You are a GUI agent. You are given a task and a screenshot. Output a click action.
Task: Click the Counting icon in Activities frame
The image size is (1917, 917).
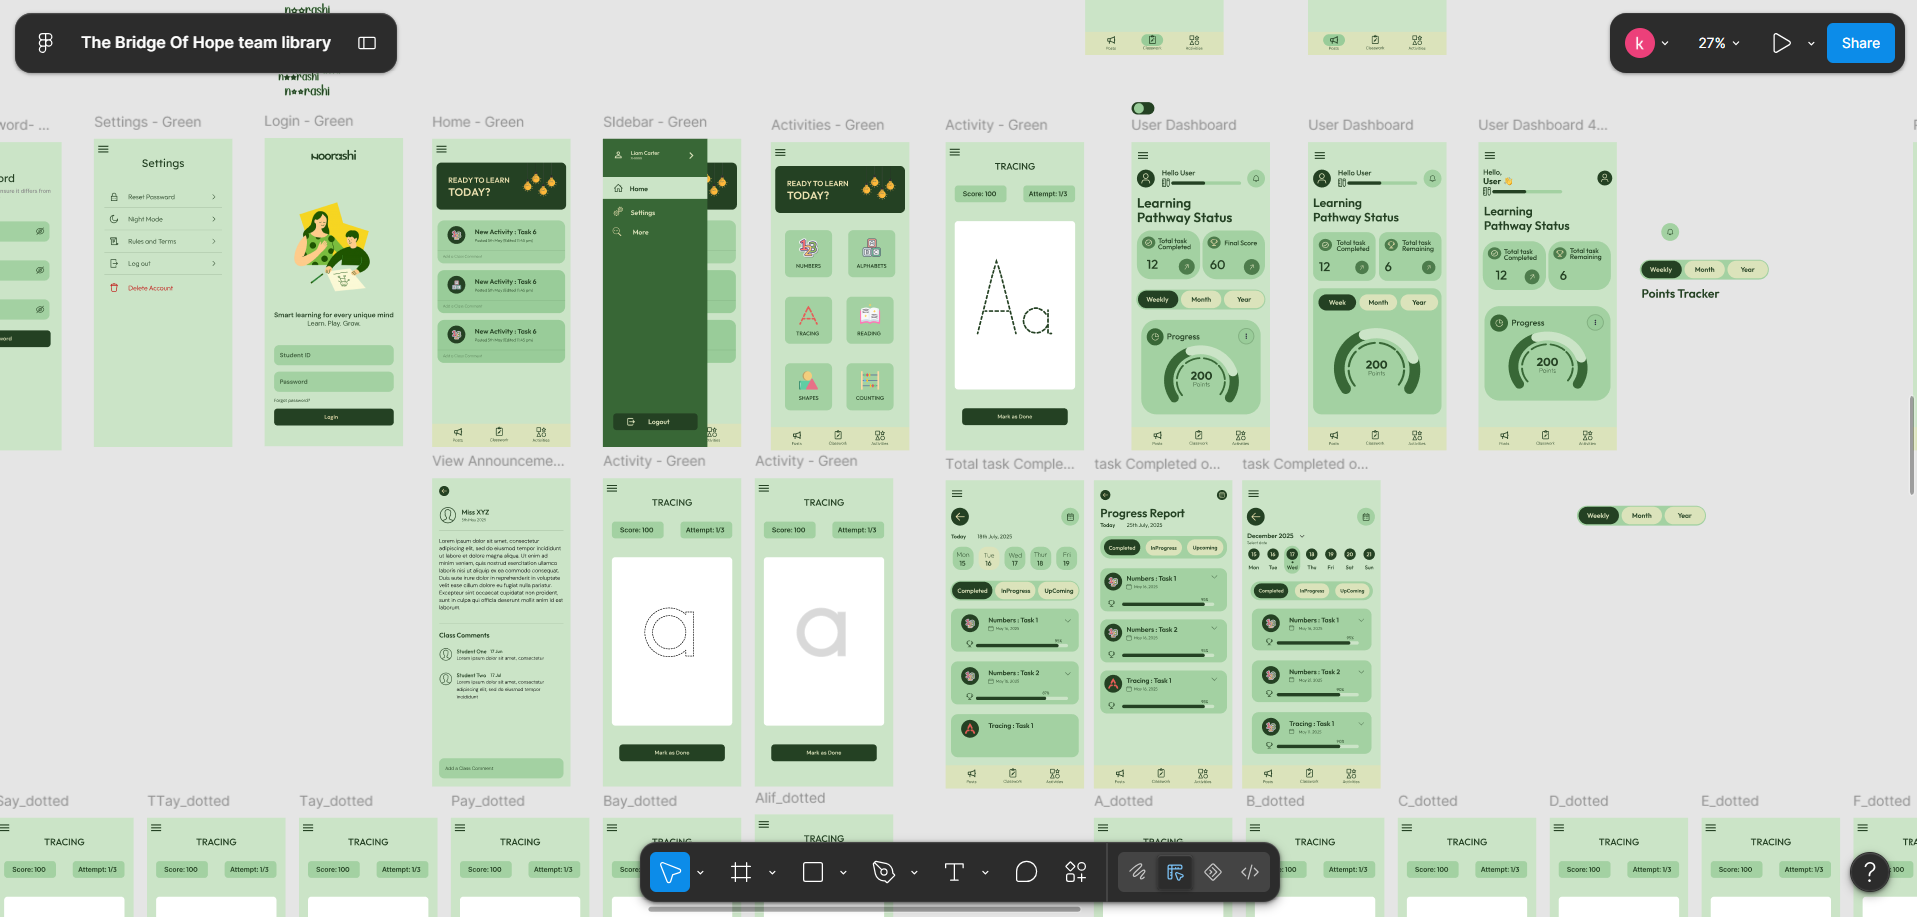tap(870, 381)
